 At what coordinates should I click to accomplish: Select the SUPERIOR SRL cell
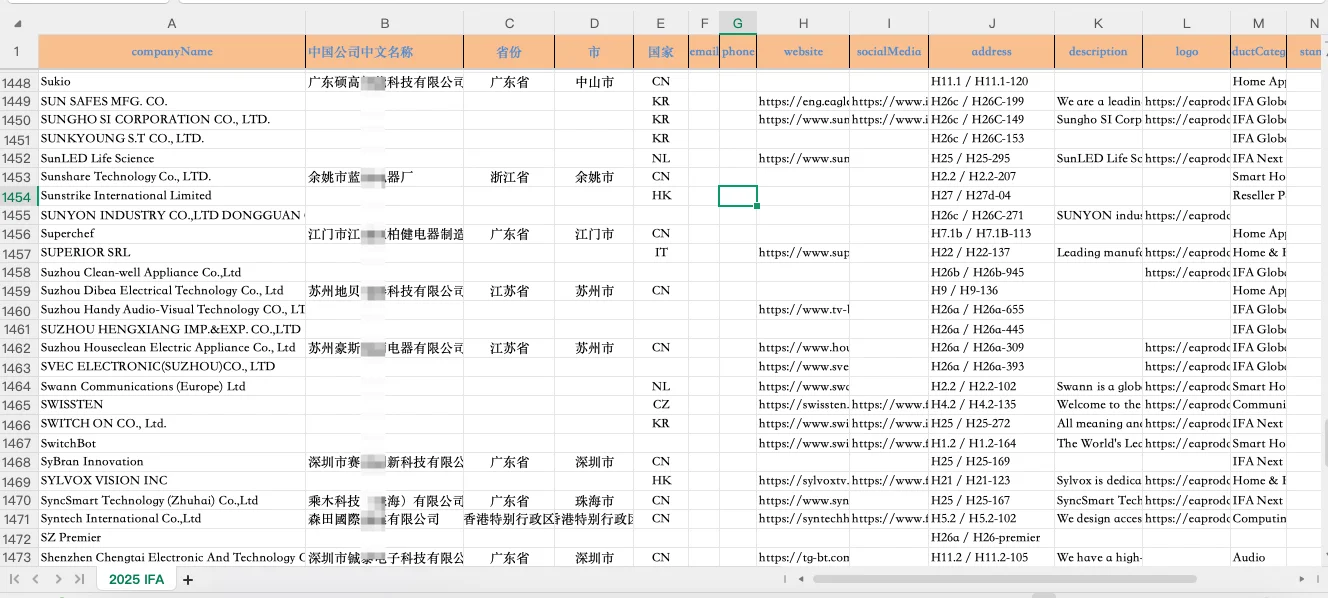point(172,253)
